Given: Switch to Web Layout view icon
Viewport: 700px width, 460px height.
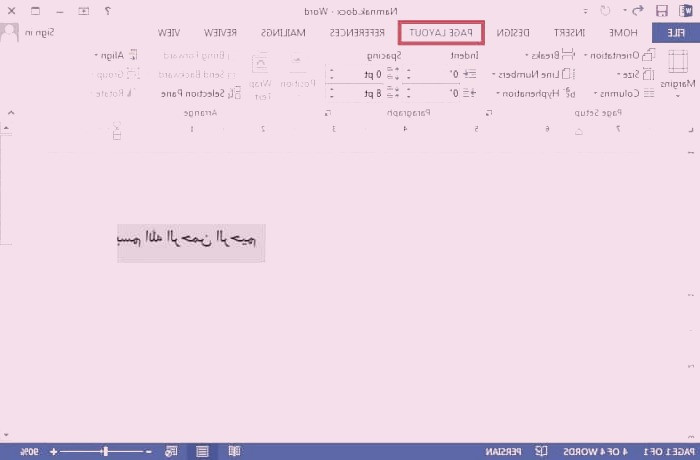Looking at the screenshot, I should pyautogui.click(x=171, y=452).
